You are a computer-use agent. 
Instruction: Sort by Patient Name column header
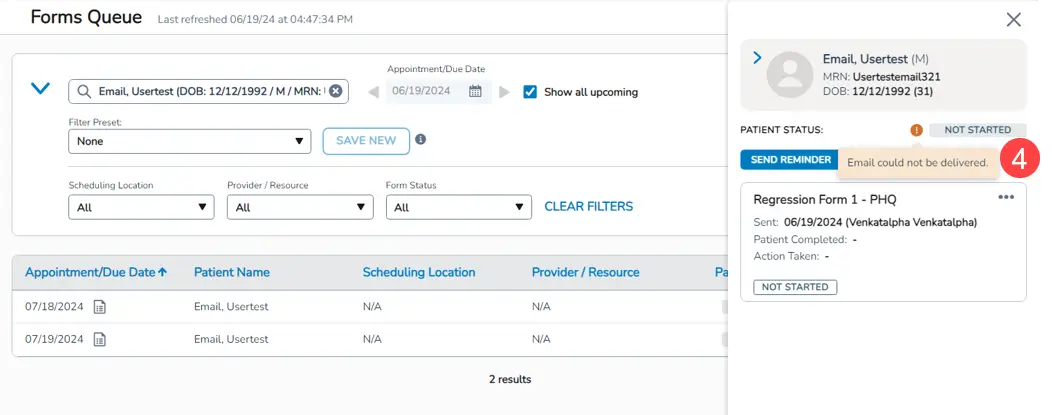[x=231, y=272]
